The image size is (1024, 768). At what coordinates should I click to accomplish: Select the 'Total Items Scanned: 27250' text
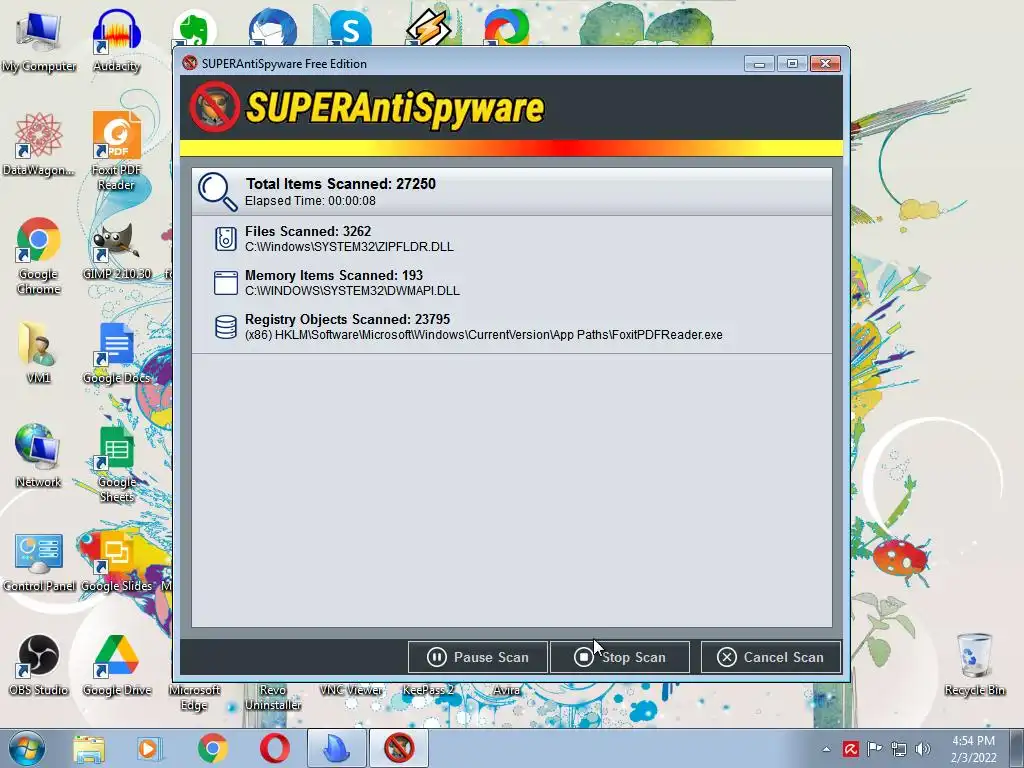tap(340, 184)
